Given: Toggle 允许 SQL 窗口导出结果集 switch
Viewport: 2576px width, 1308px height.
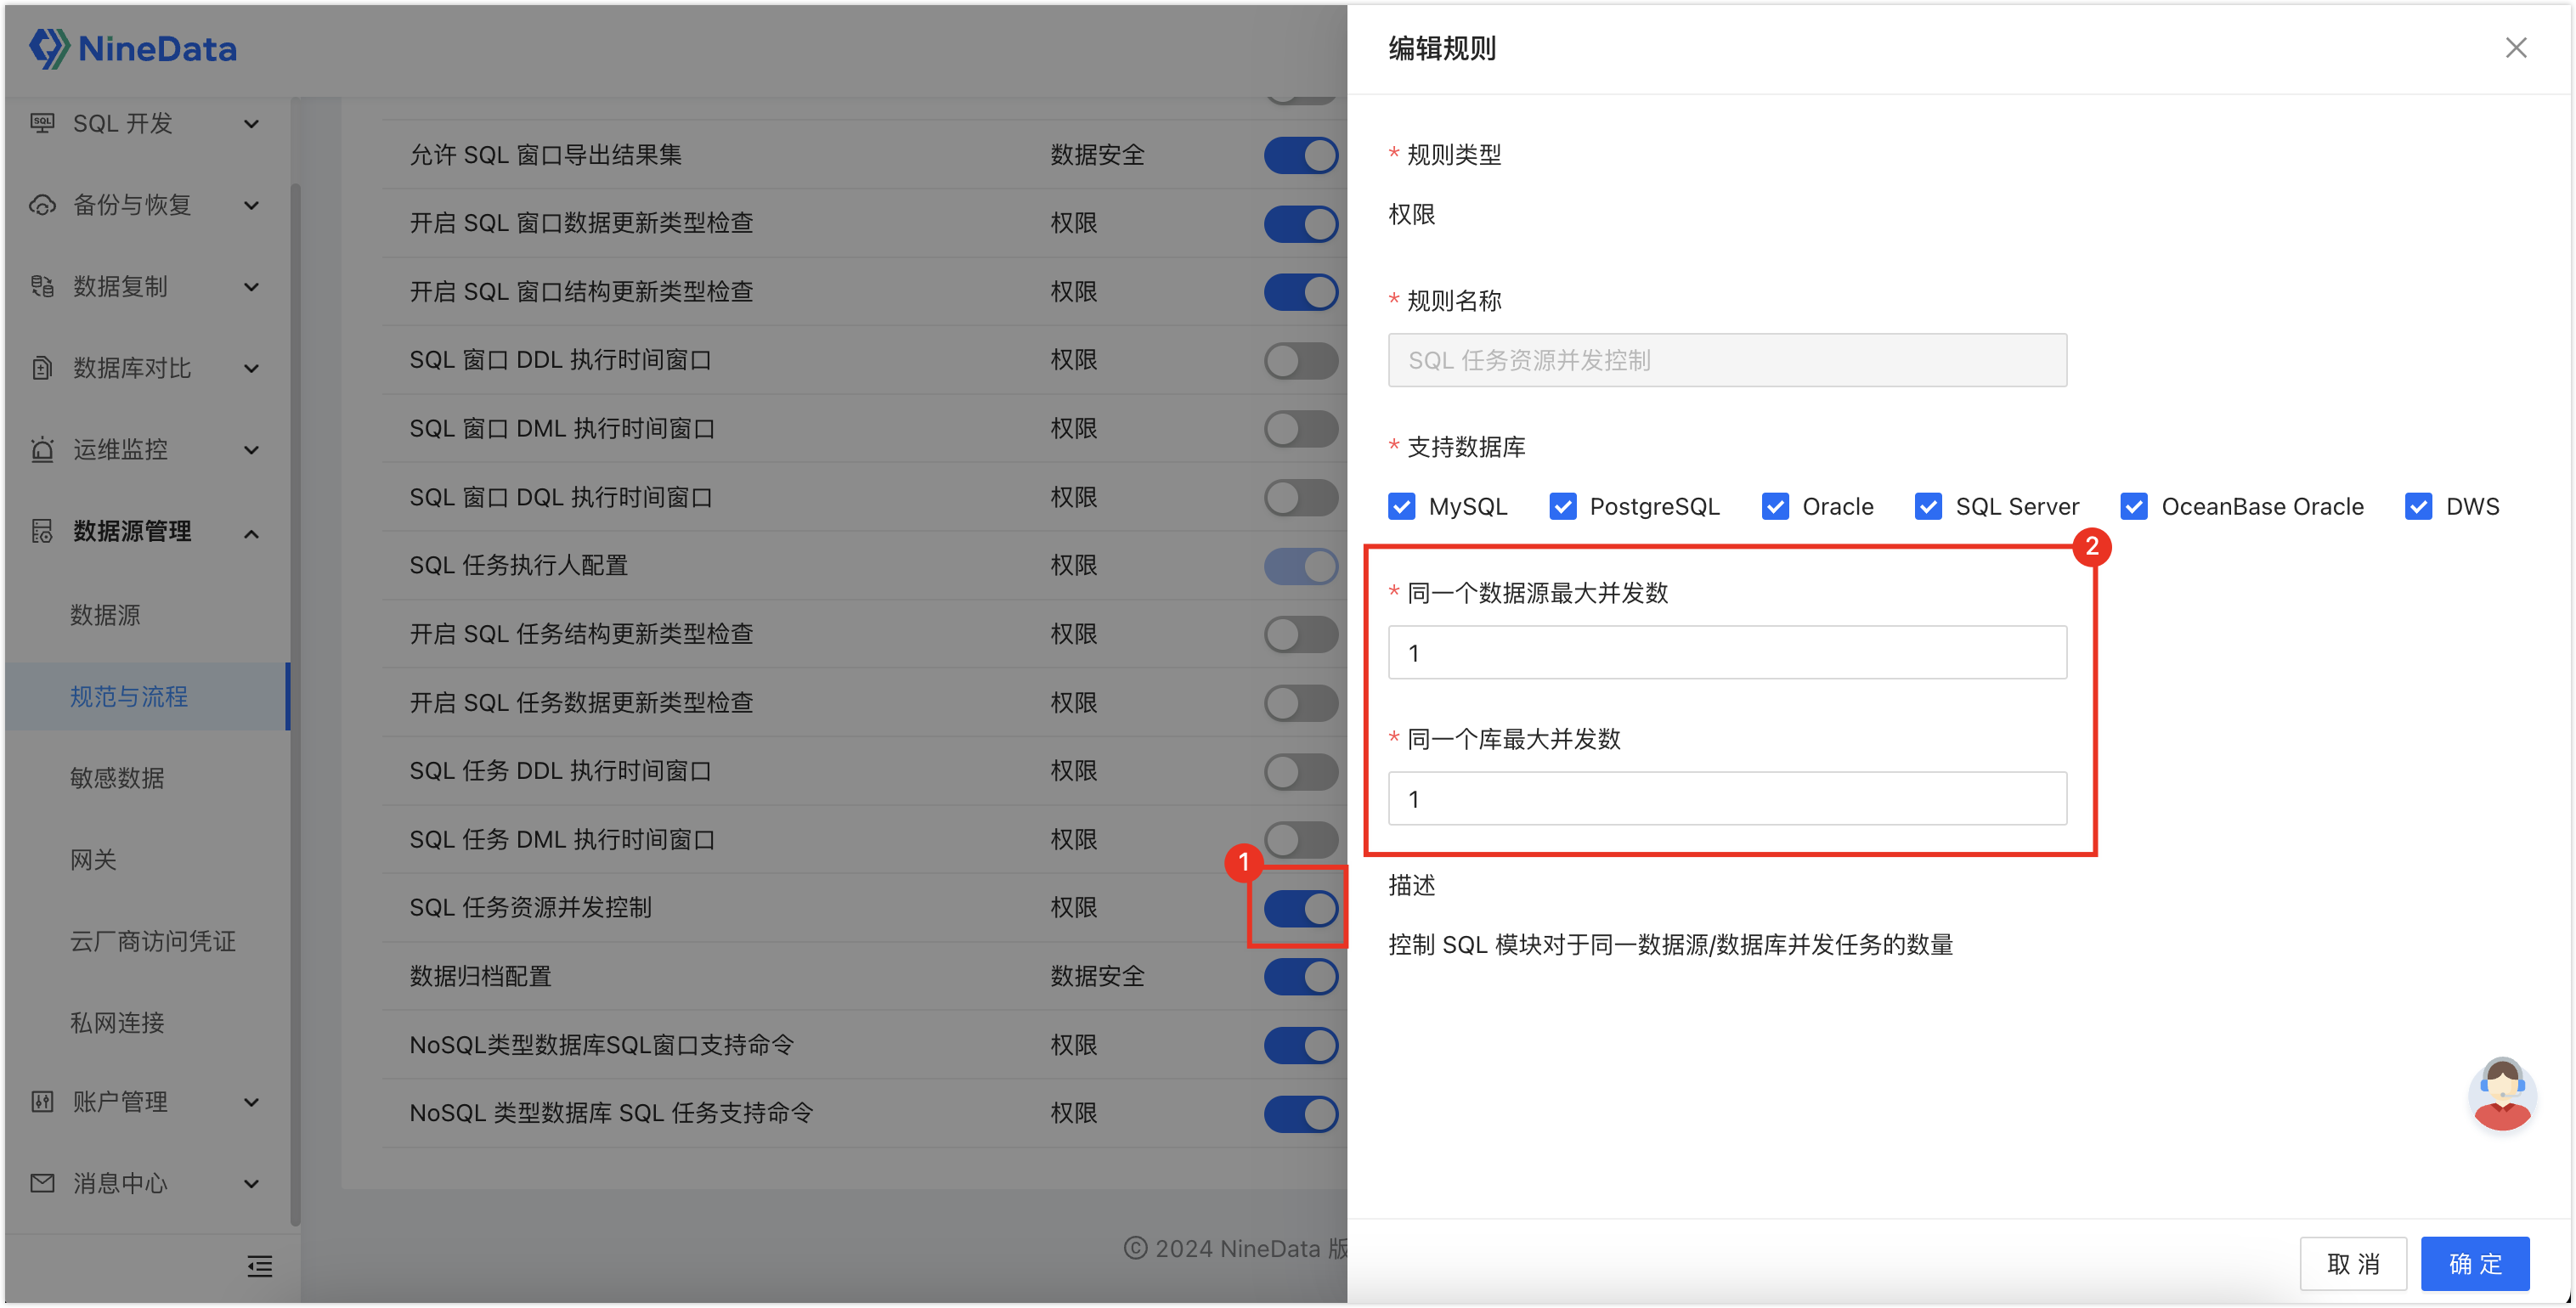Looking at the screenshot, I should pyautogui.click(x=1301, y=155).
